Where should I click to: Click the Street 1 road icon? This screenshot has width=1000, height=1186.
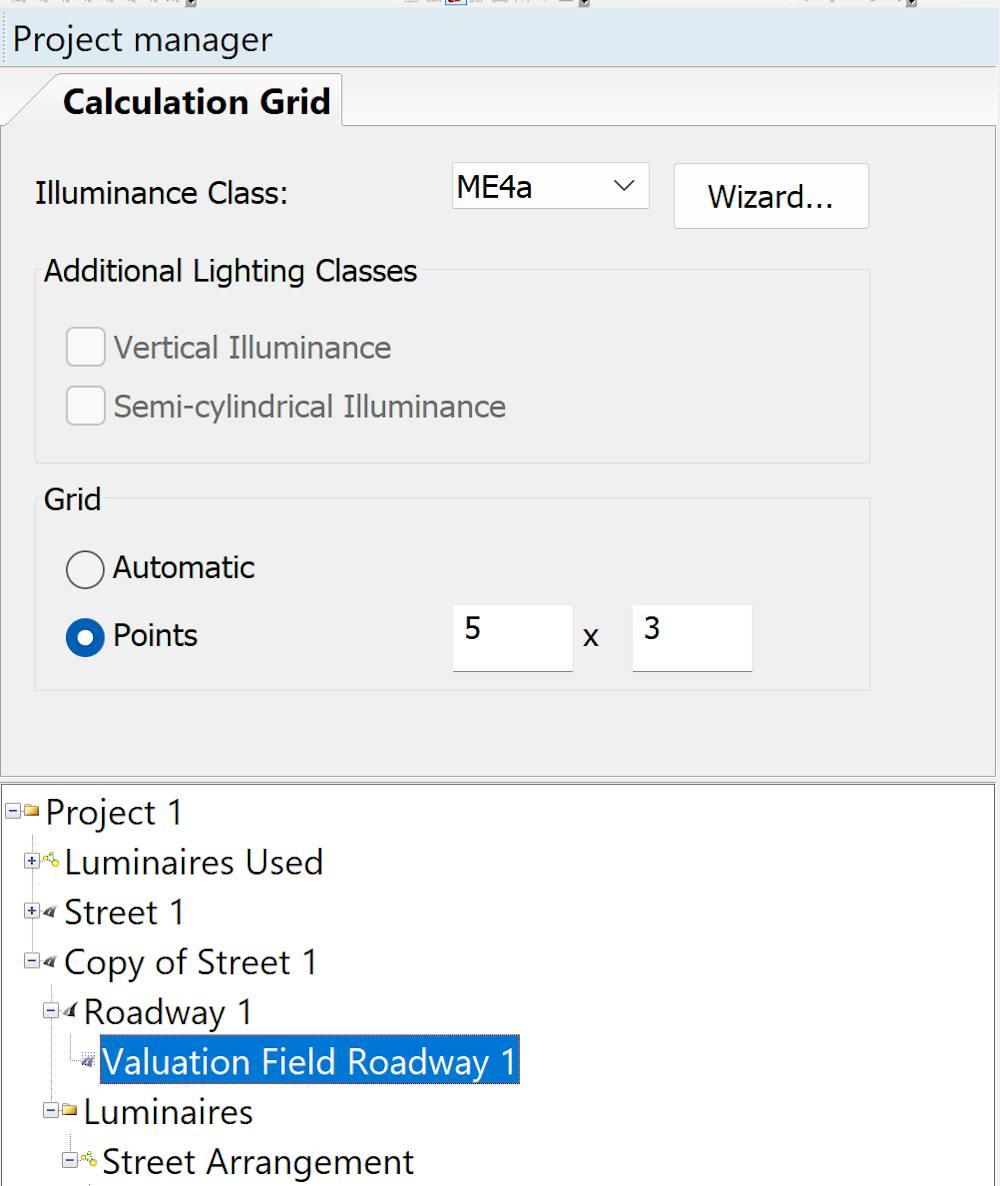click(52, 912)
